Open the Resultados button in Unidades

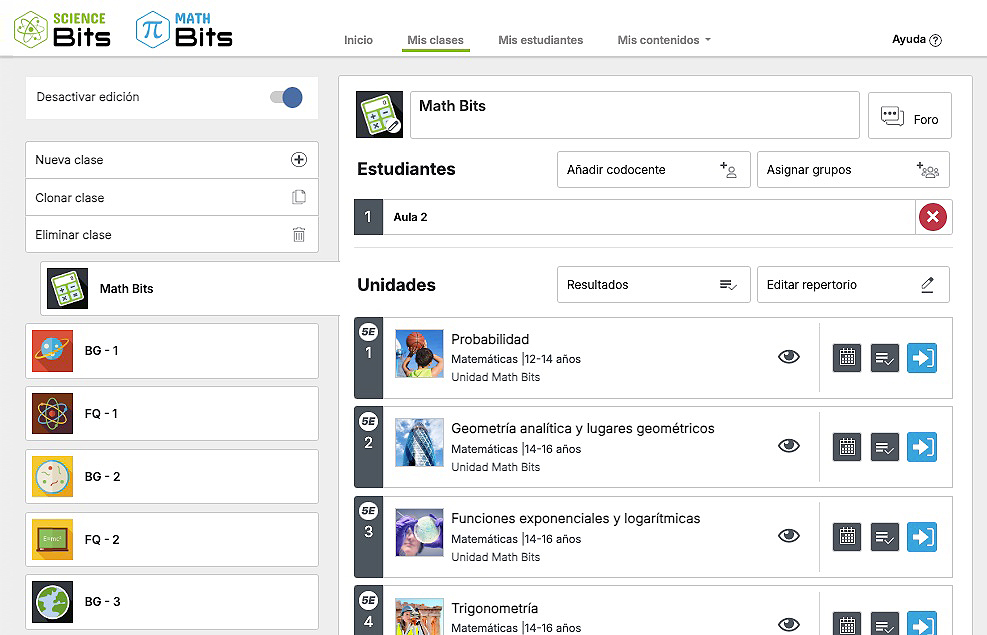(653, 285)
